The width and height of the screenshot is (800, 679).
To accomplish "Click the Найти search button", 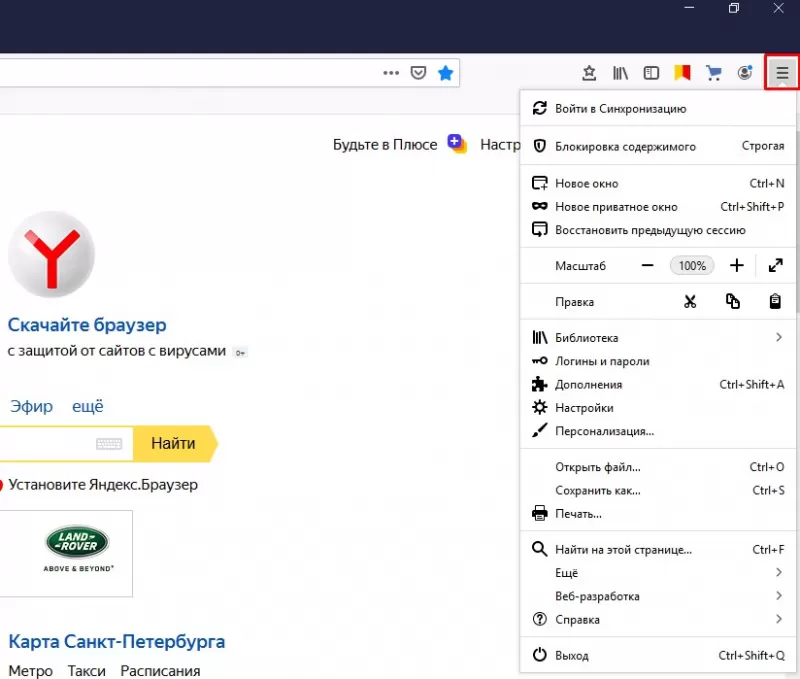I will [x=173, y=443].
